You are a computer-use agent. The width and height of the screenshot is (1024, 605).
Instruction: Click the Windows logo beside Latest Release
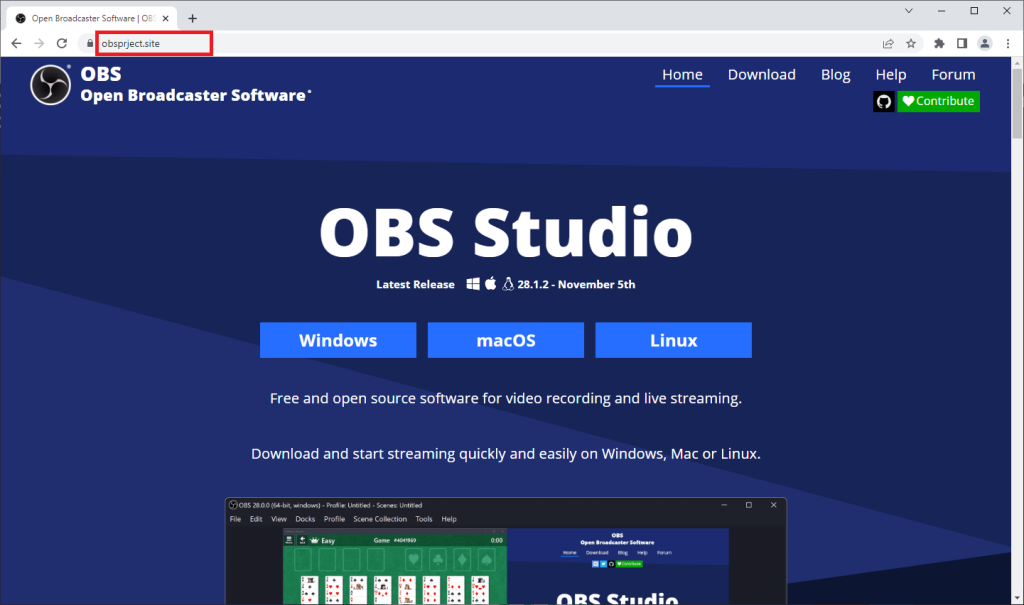click(x=473, y=284)
